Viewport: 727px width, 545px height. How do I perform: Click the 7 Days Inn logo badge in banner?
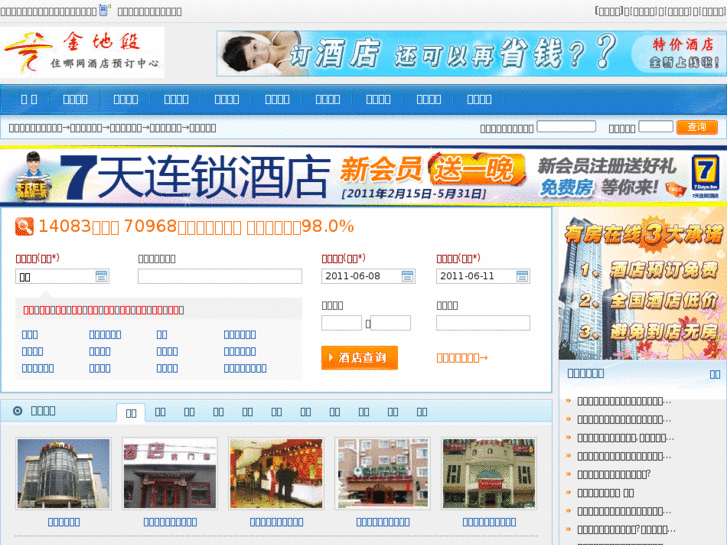[x=705, y=175]
